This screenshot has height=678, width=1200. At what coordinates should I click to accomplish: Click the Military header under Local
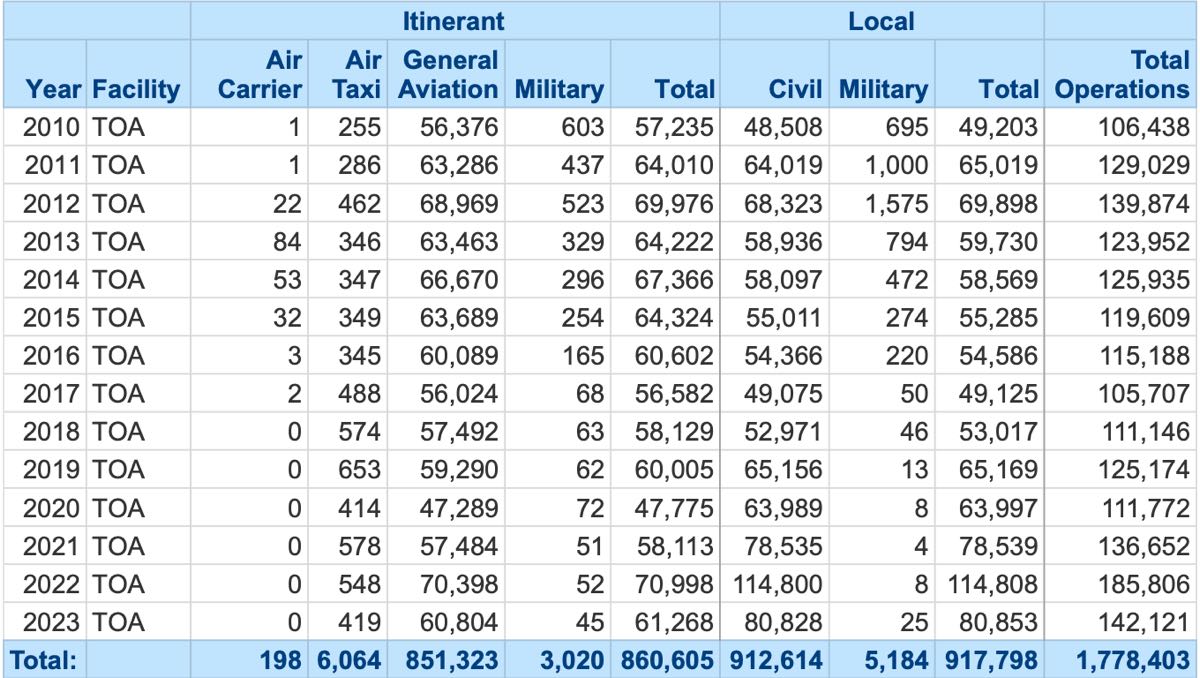pos(883,89)
